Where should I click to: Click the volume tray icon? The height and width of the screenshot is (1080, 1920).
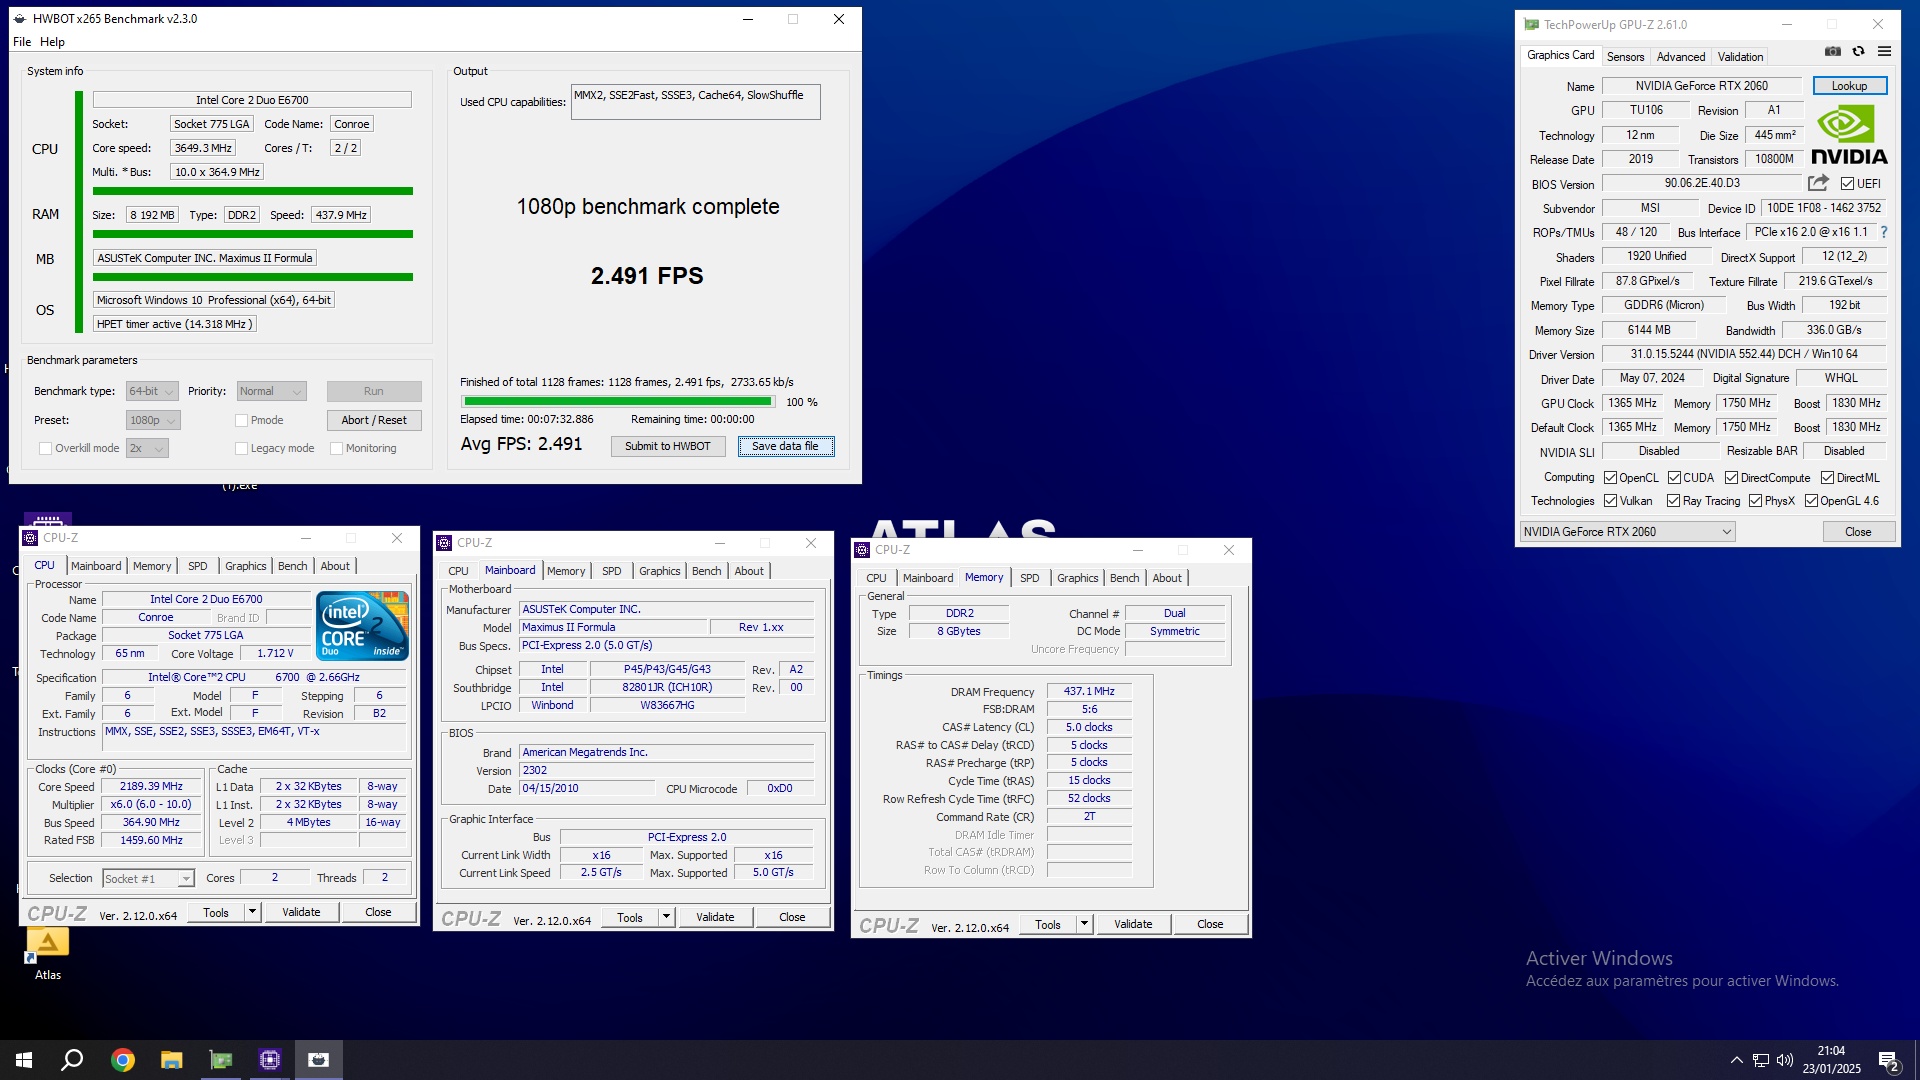1785,1060
